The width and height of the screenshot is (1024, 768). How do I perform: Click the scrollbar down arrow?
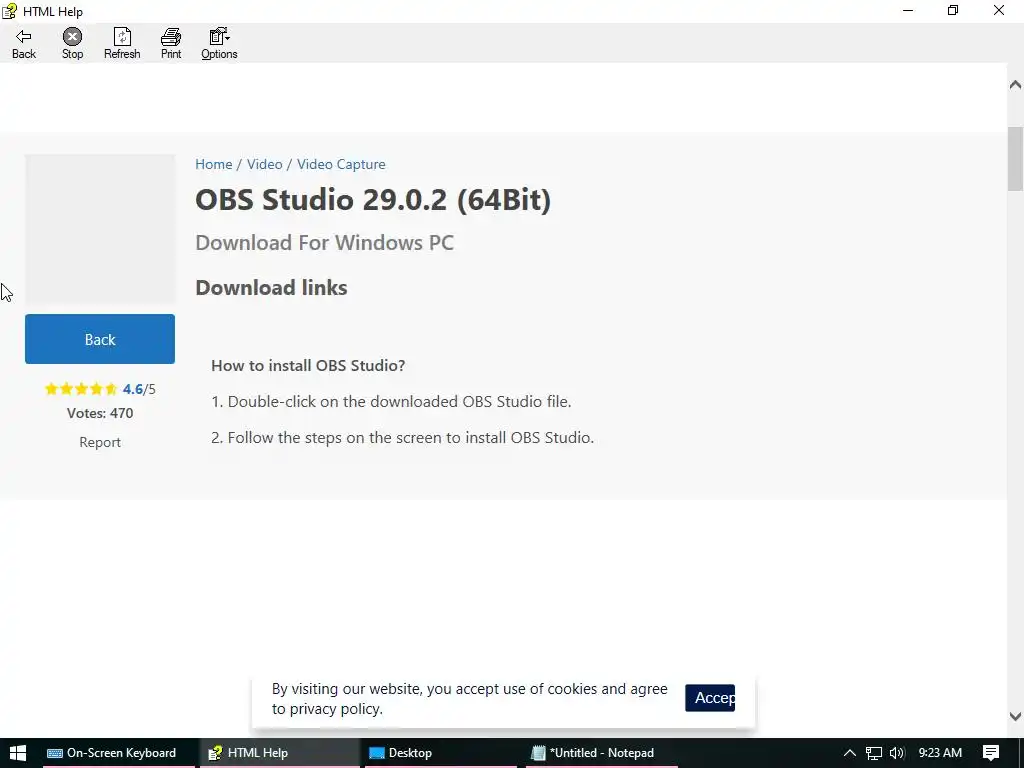coord(1015,716)
